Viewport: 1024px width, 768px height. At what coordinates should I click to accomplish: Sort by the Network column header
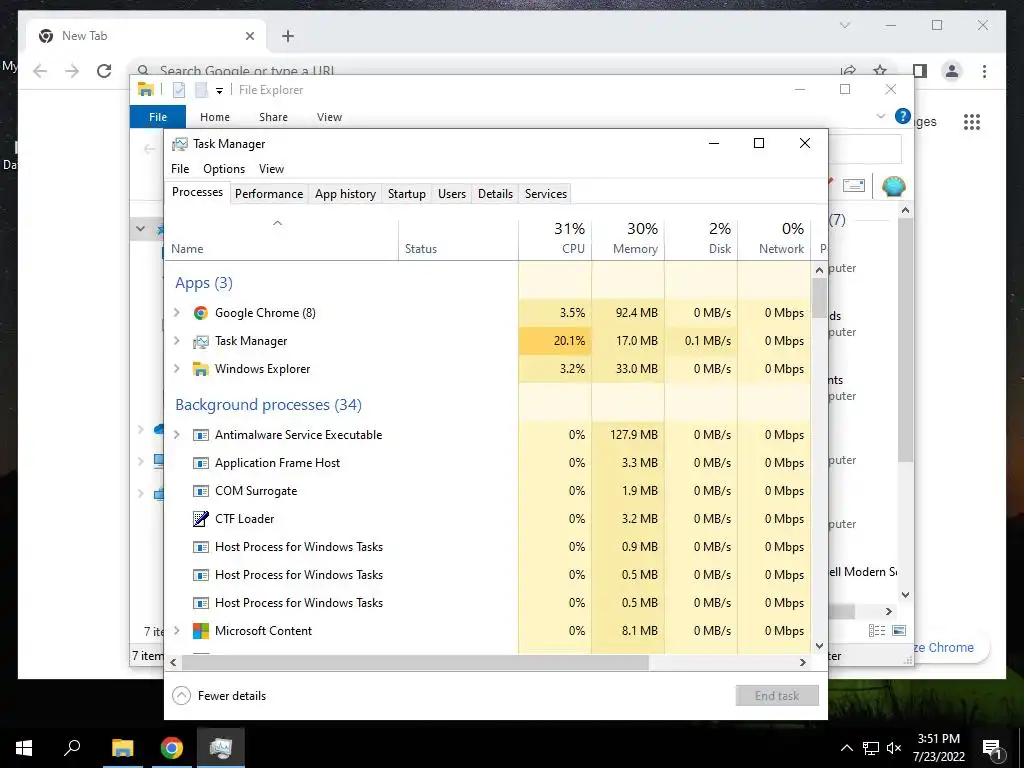pos(775,238)
